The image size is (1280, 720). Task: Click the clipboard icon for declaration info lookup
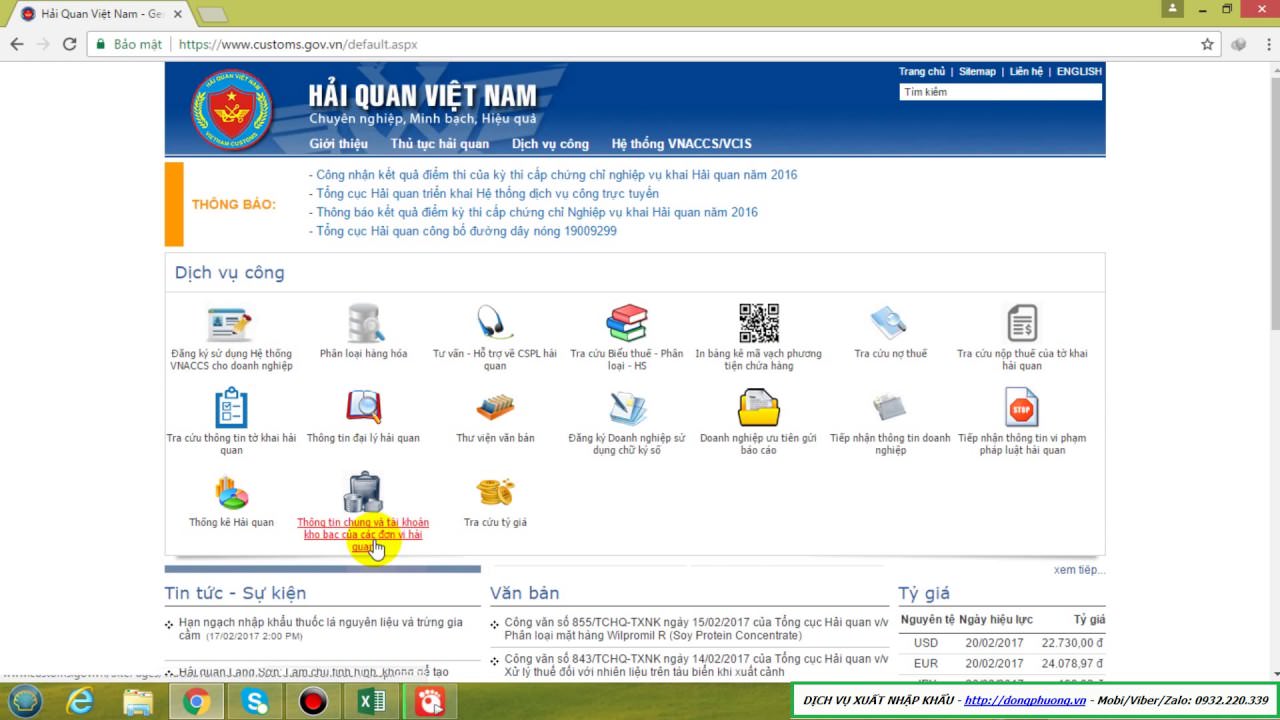pos(229,405)
